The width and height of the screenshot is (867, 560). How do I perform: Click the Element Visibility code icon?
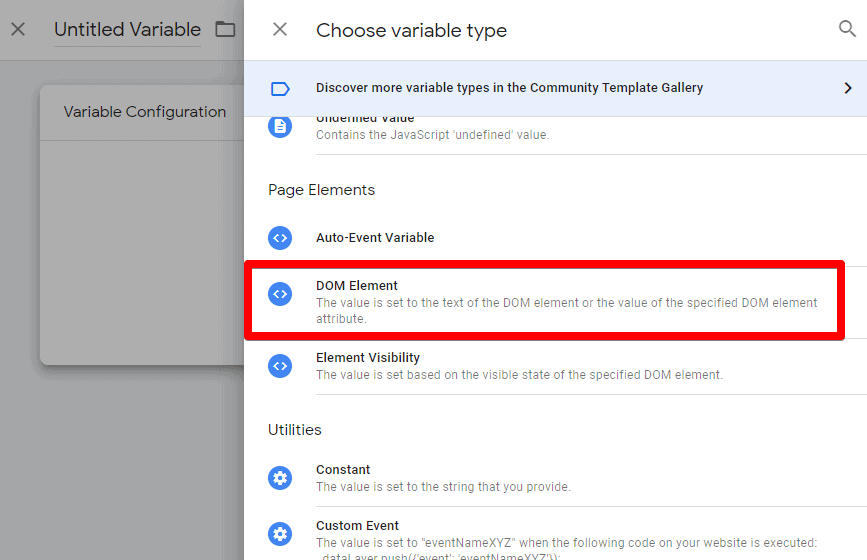tap(280, 366)
